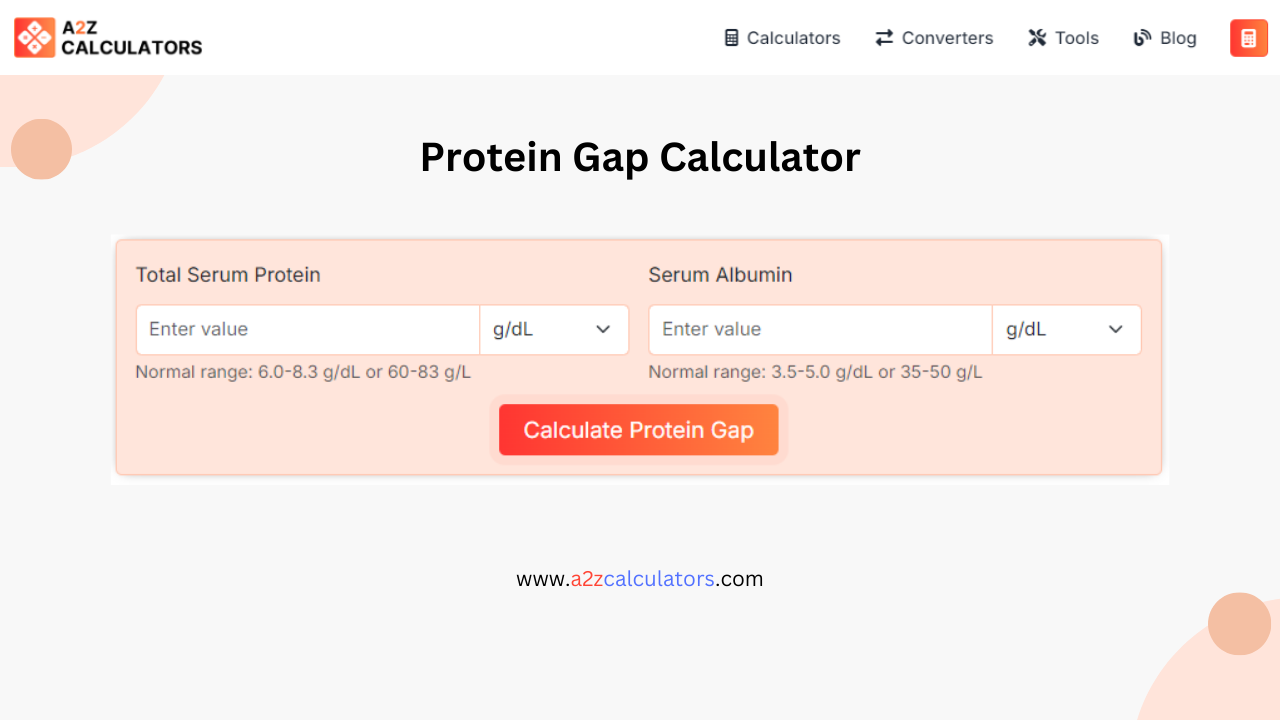Click the A2Z Calculators logo icon

35,38
